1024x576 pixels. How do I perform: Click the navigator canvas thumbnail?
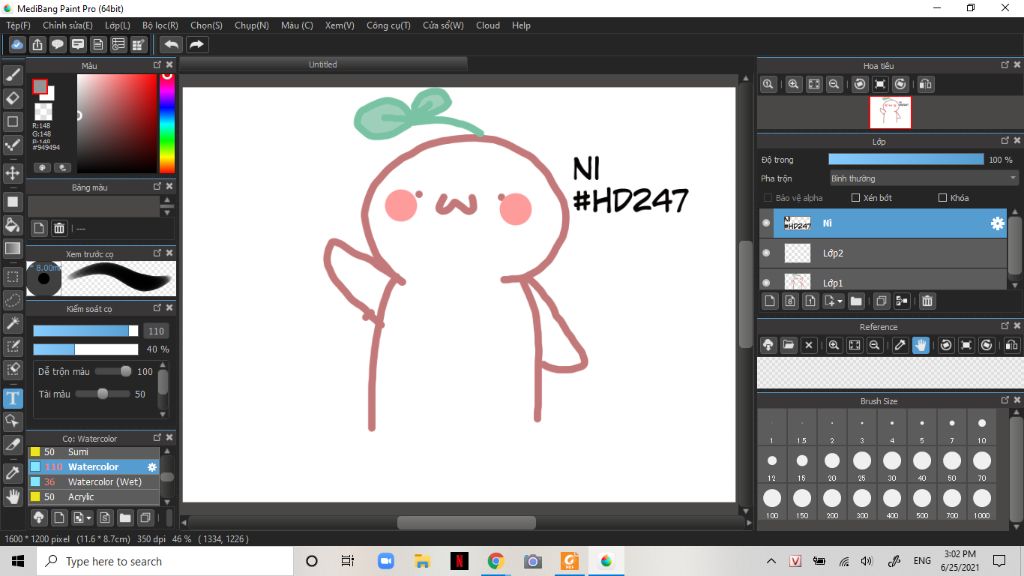tap(890, 112)
